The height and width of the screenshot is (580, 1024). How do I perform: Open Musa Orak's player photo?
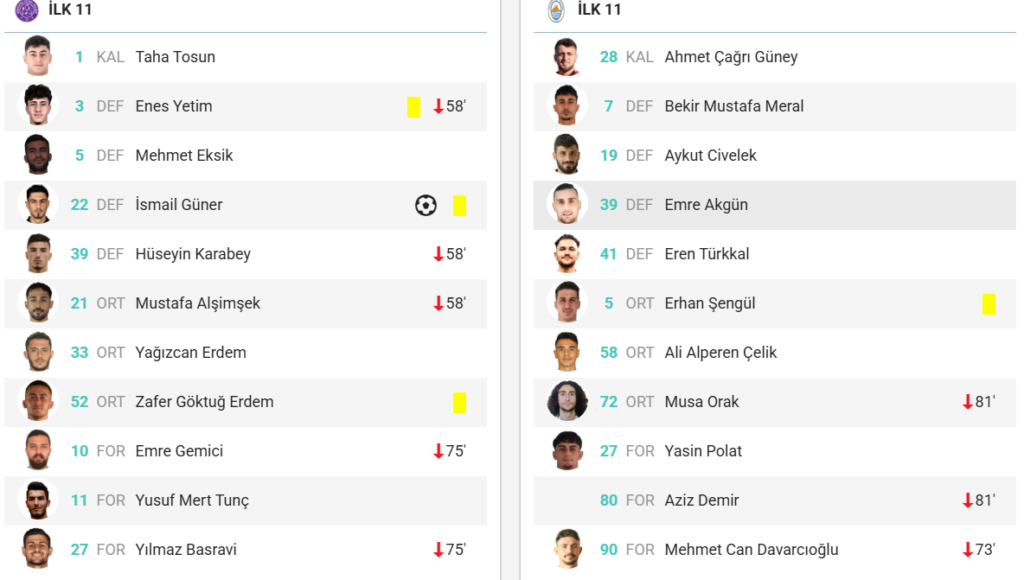point(567,401)
